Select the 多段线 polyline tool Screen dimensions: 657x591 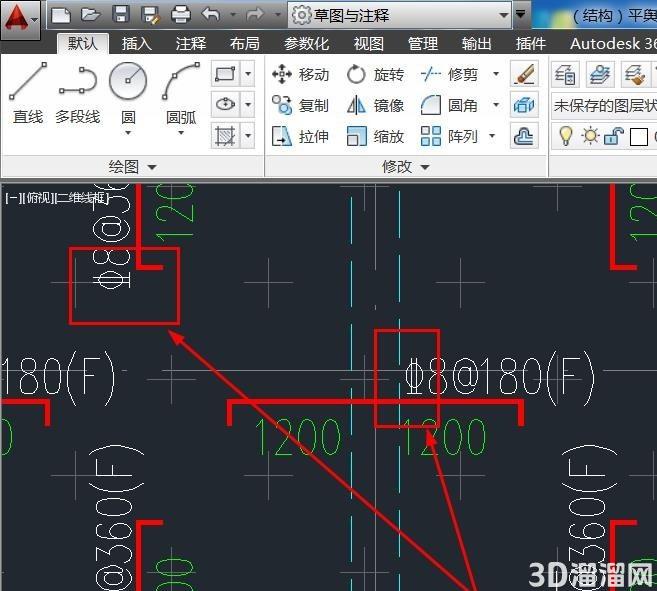click(x=78, y=93)
